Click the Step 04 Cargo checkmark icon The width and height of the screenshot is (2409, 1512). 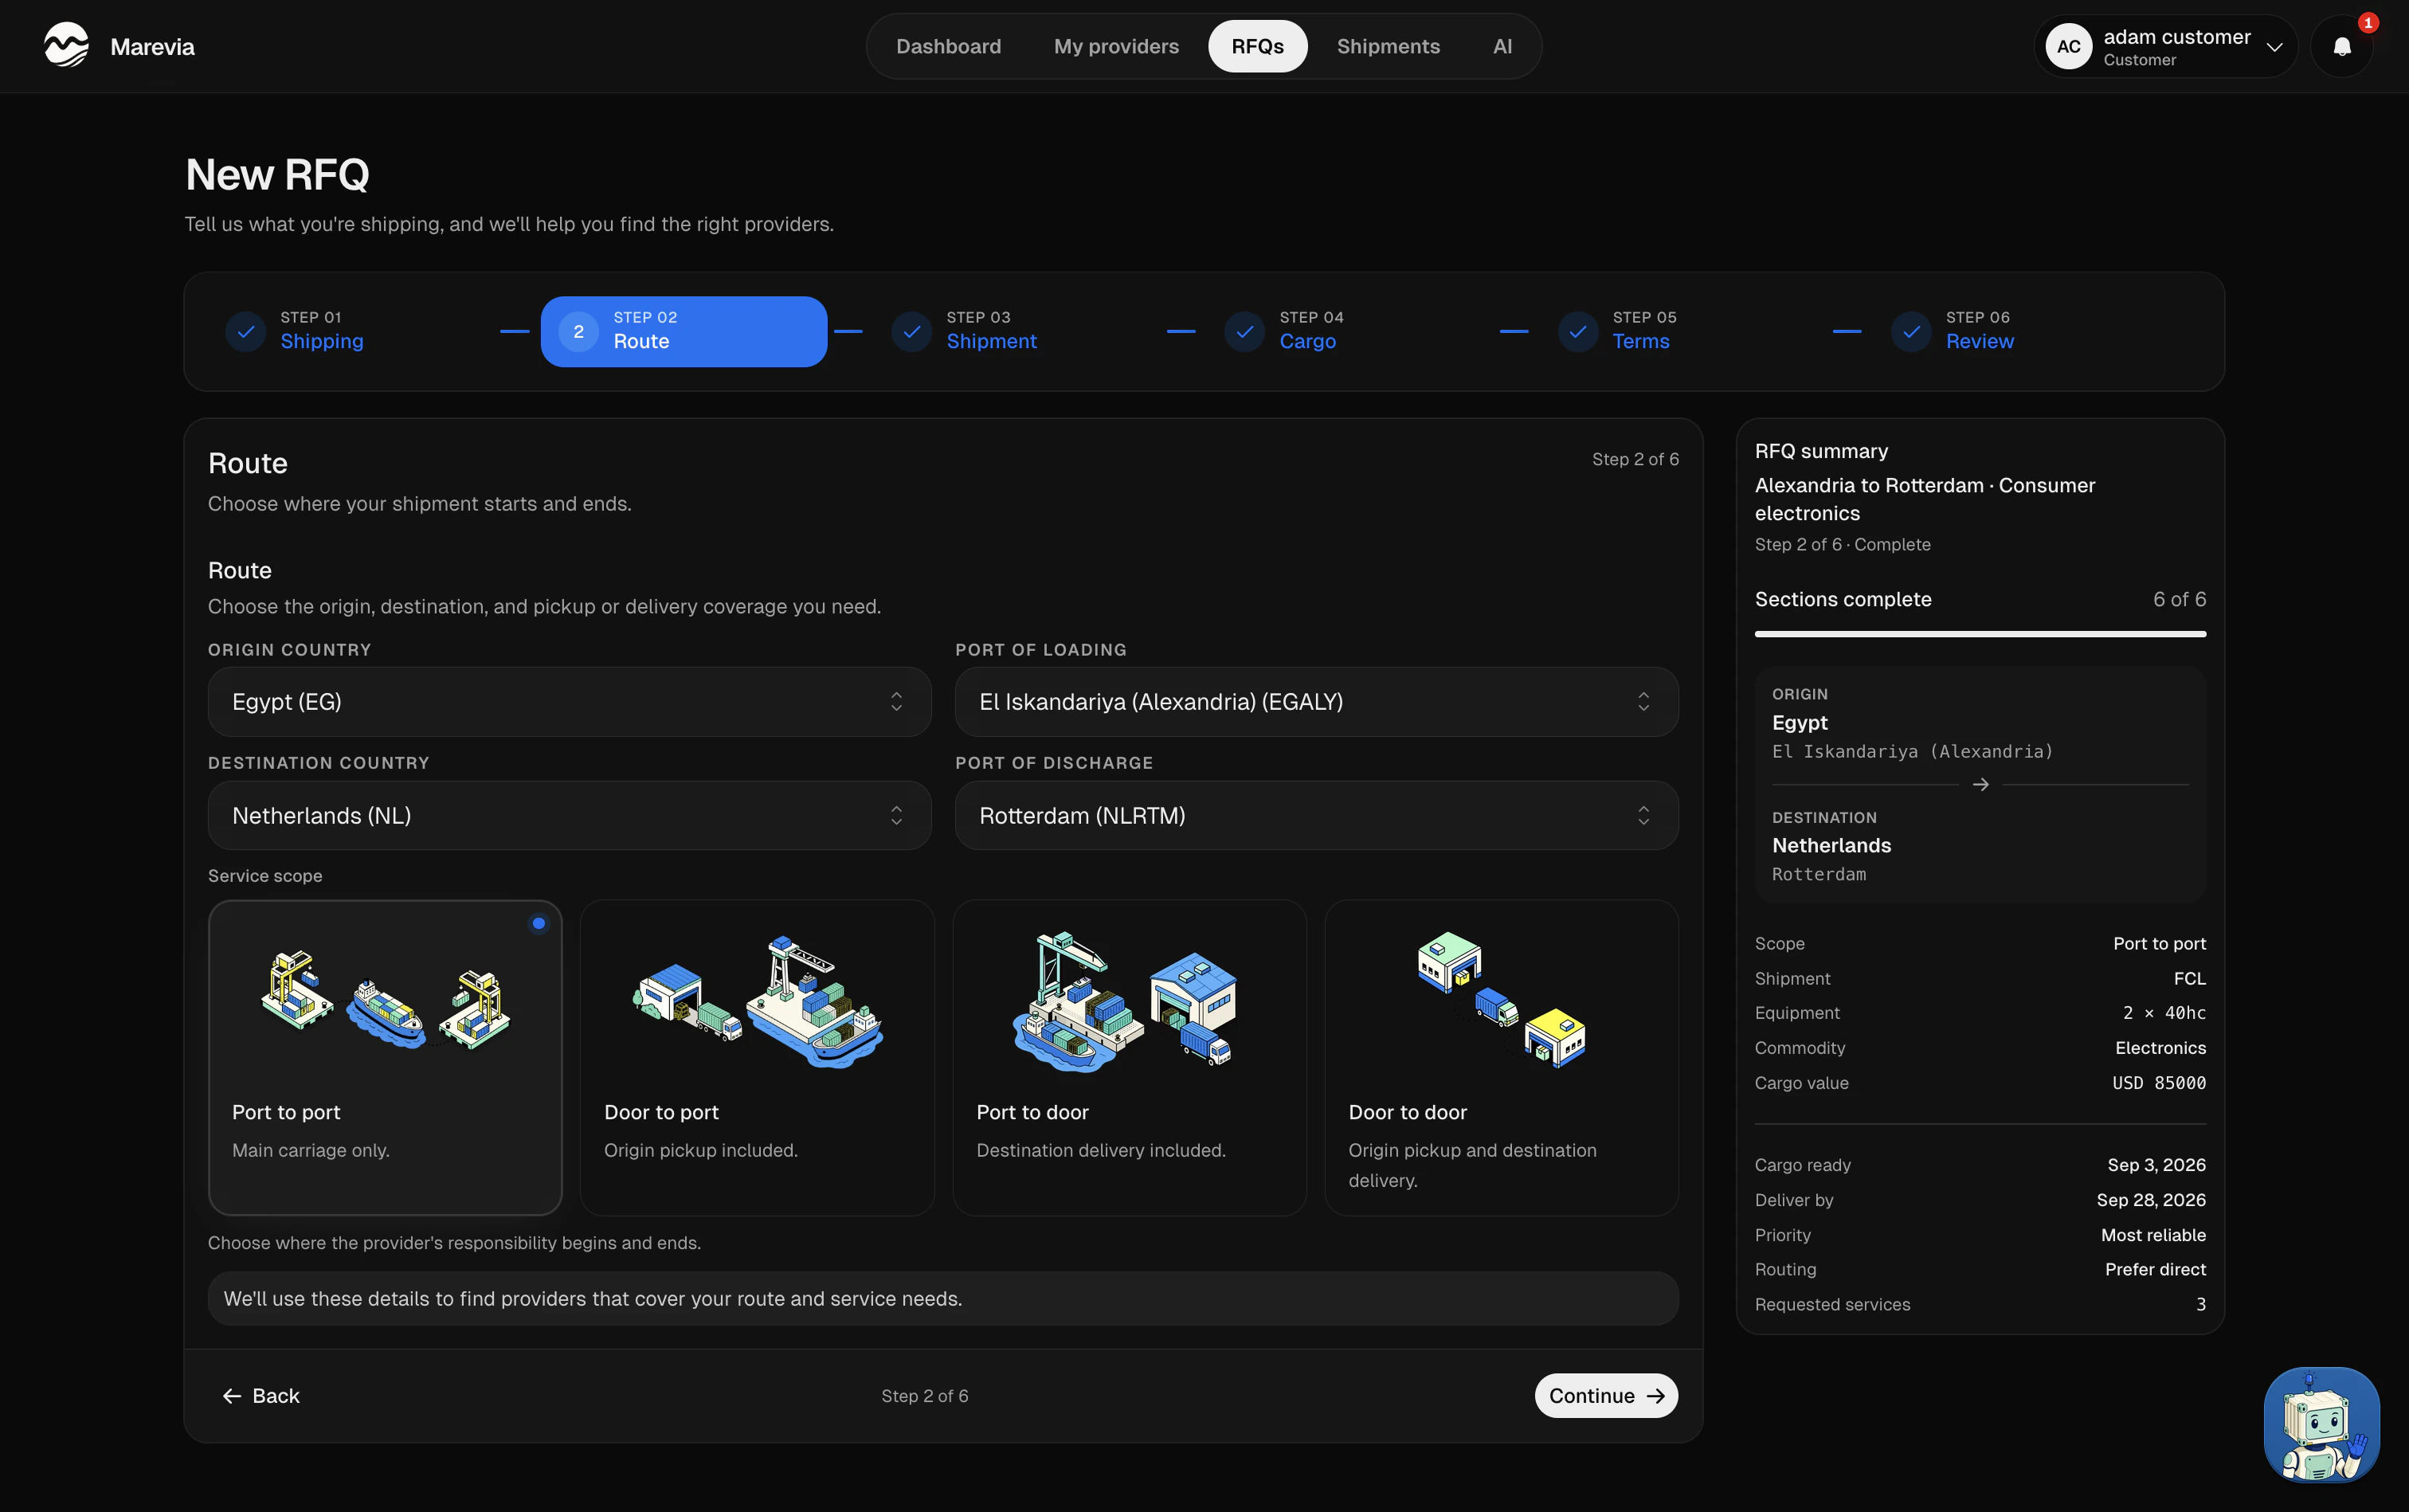[1244, 332]
